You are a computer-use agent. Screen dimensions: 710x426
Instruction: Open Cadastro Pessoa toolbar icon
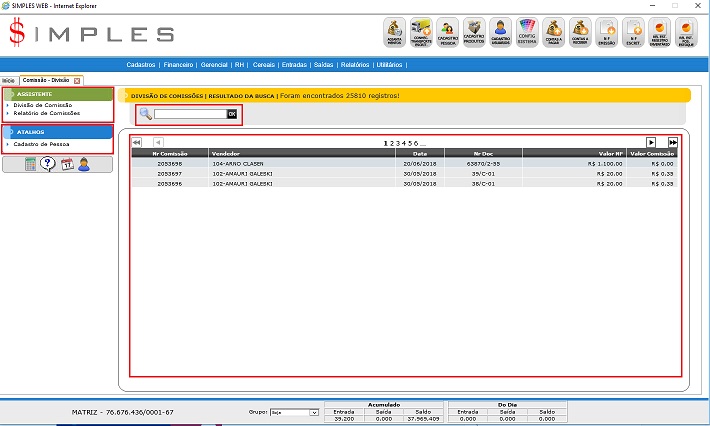pyautogui.click(x=448, y=33)
